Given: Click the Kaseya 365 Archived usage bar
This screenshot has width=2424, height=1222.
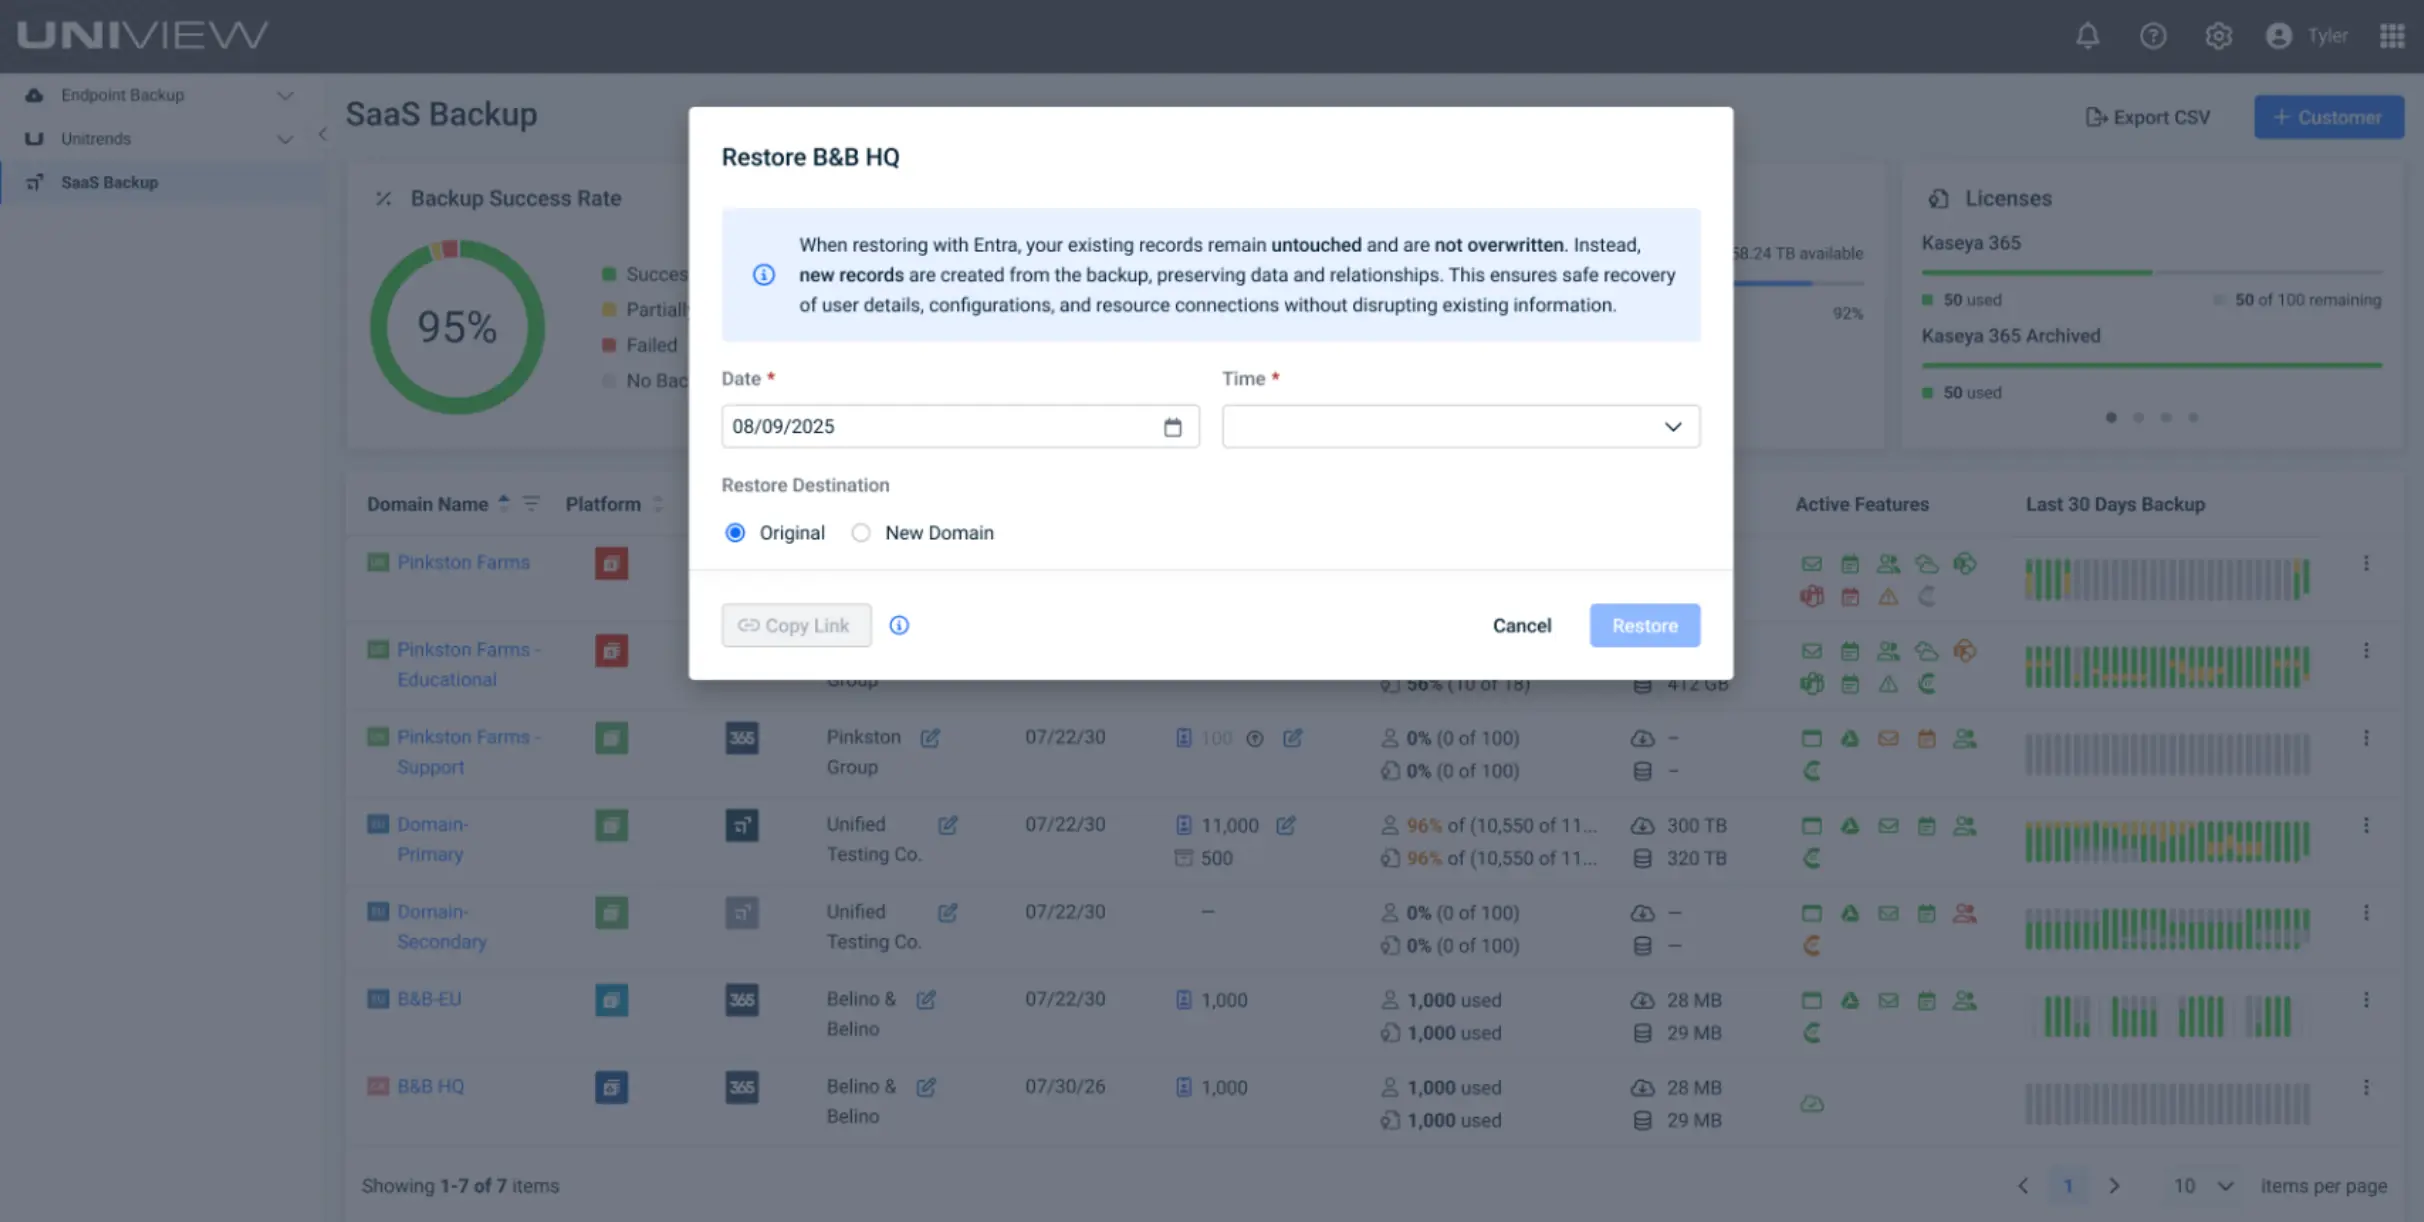Looking at the screenshot, I should 2151,365.
